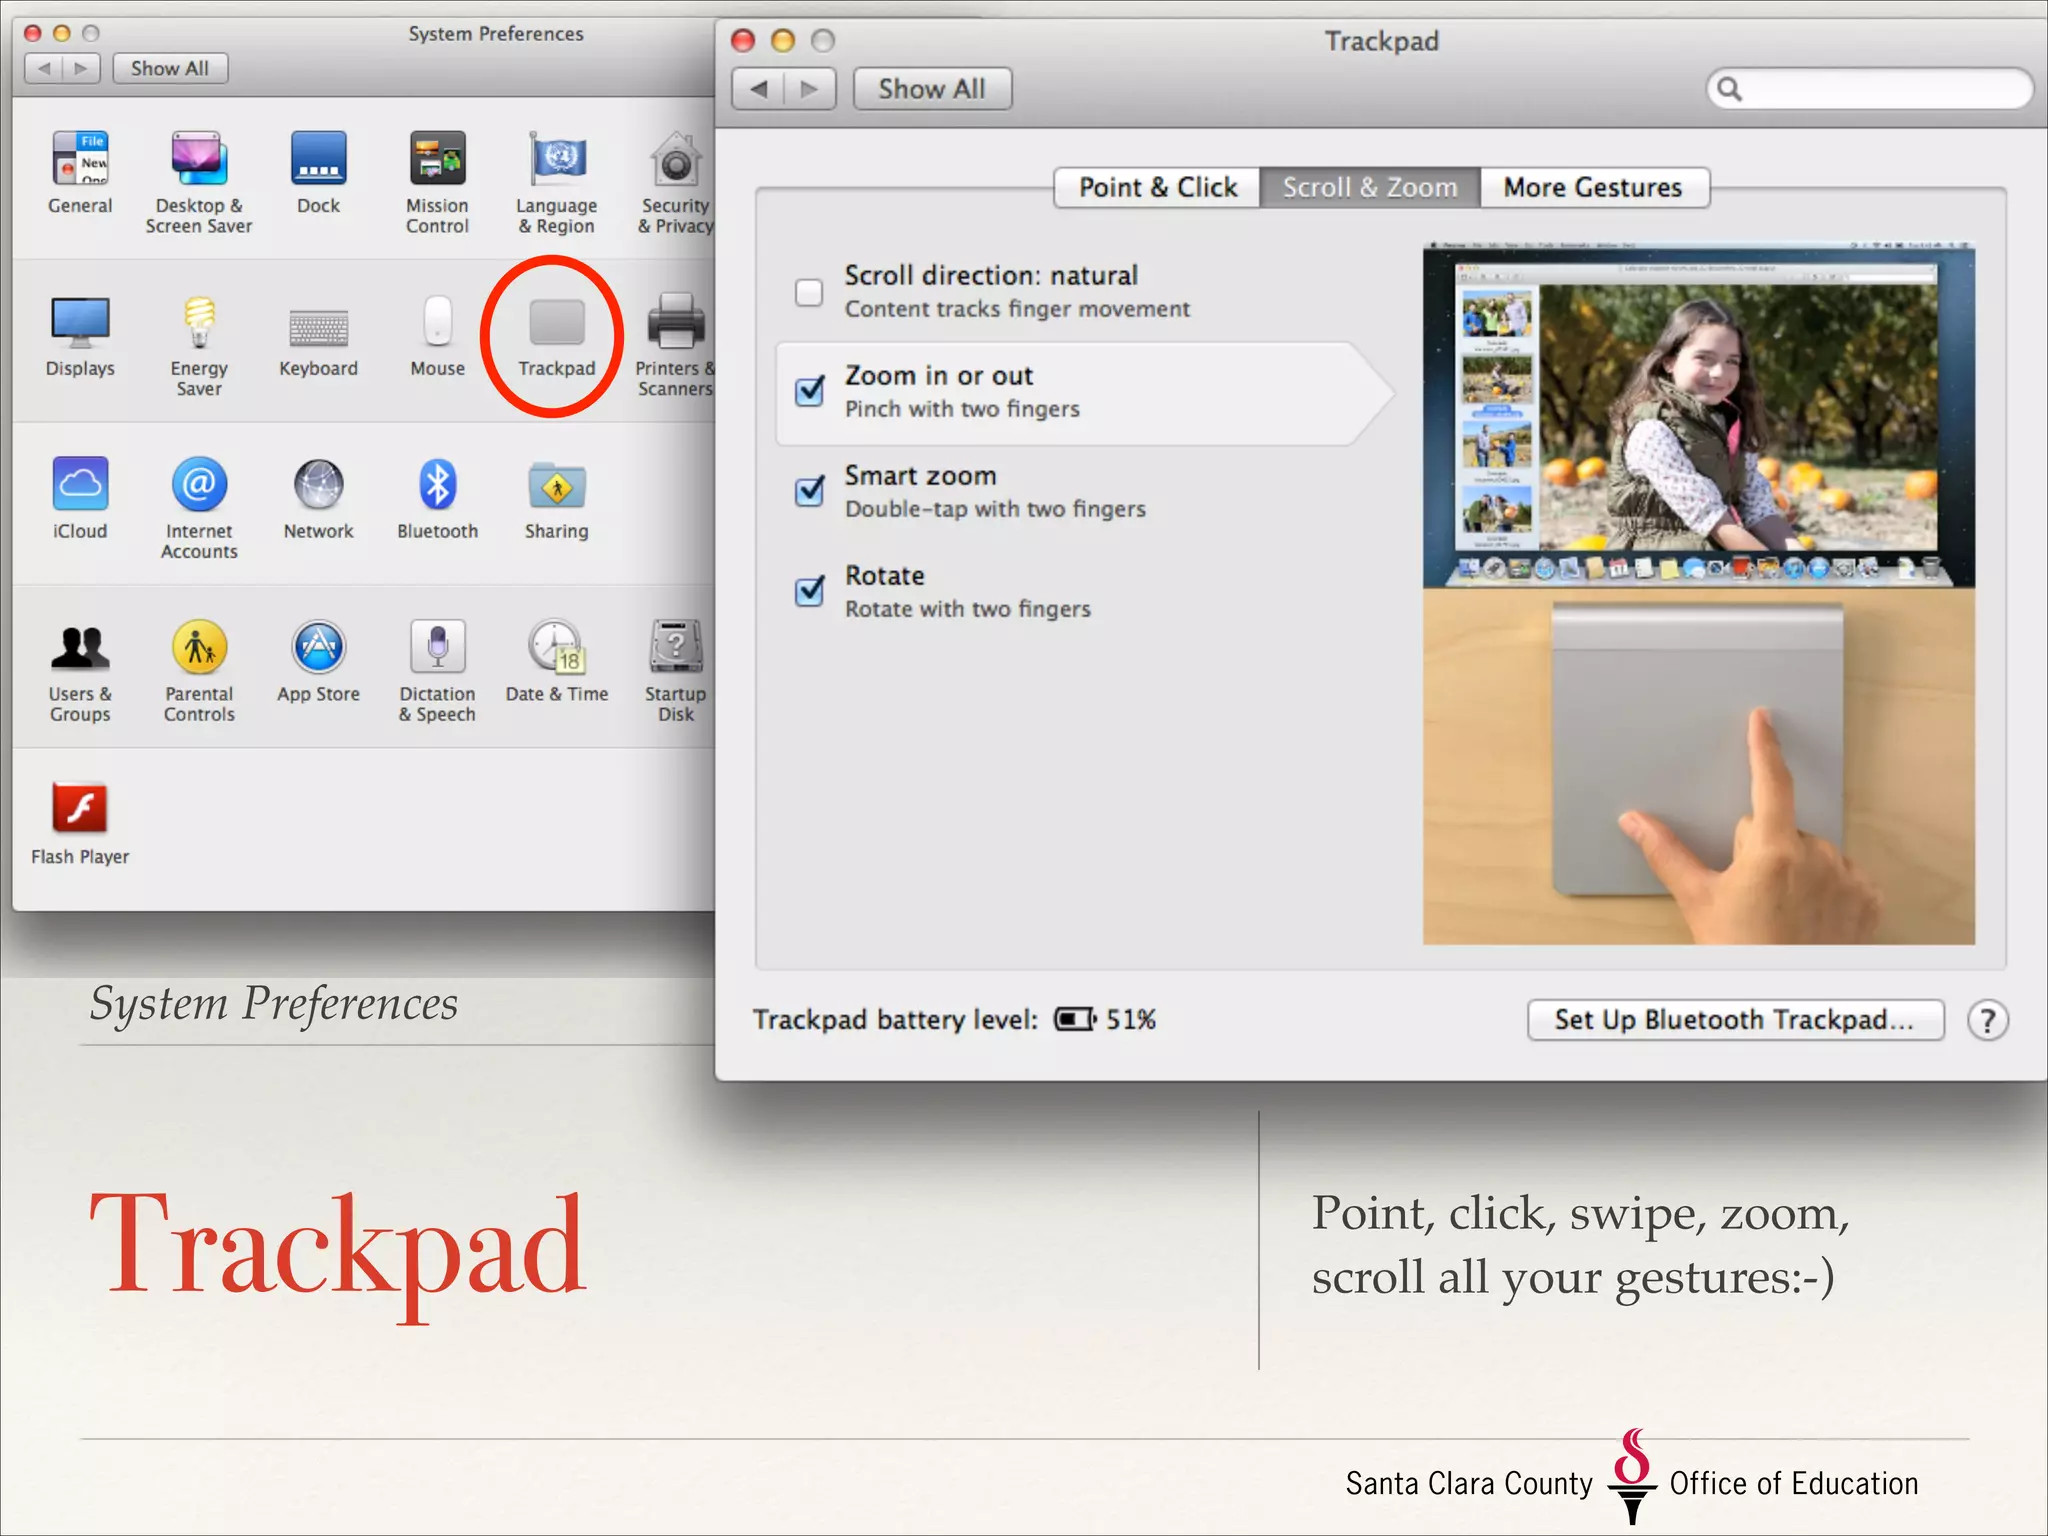Go forward in System Preferences window
This screenshot has height=1536, width=2048.
click(82, 68)
